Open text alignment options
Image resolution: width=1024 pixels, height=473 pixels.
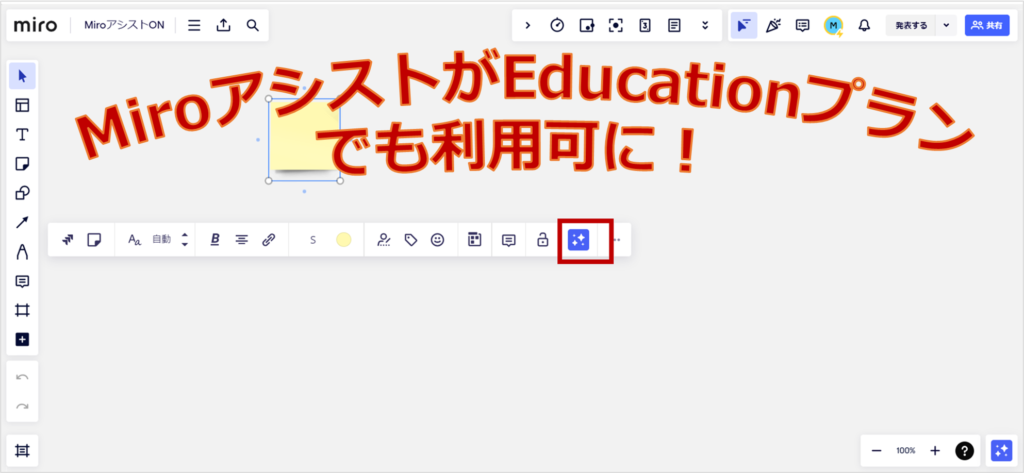click(242, 240)
